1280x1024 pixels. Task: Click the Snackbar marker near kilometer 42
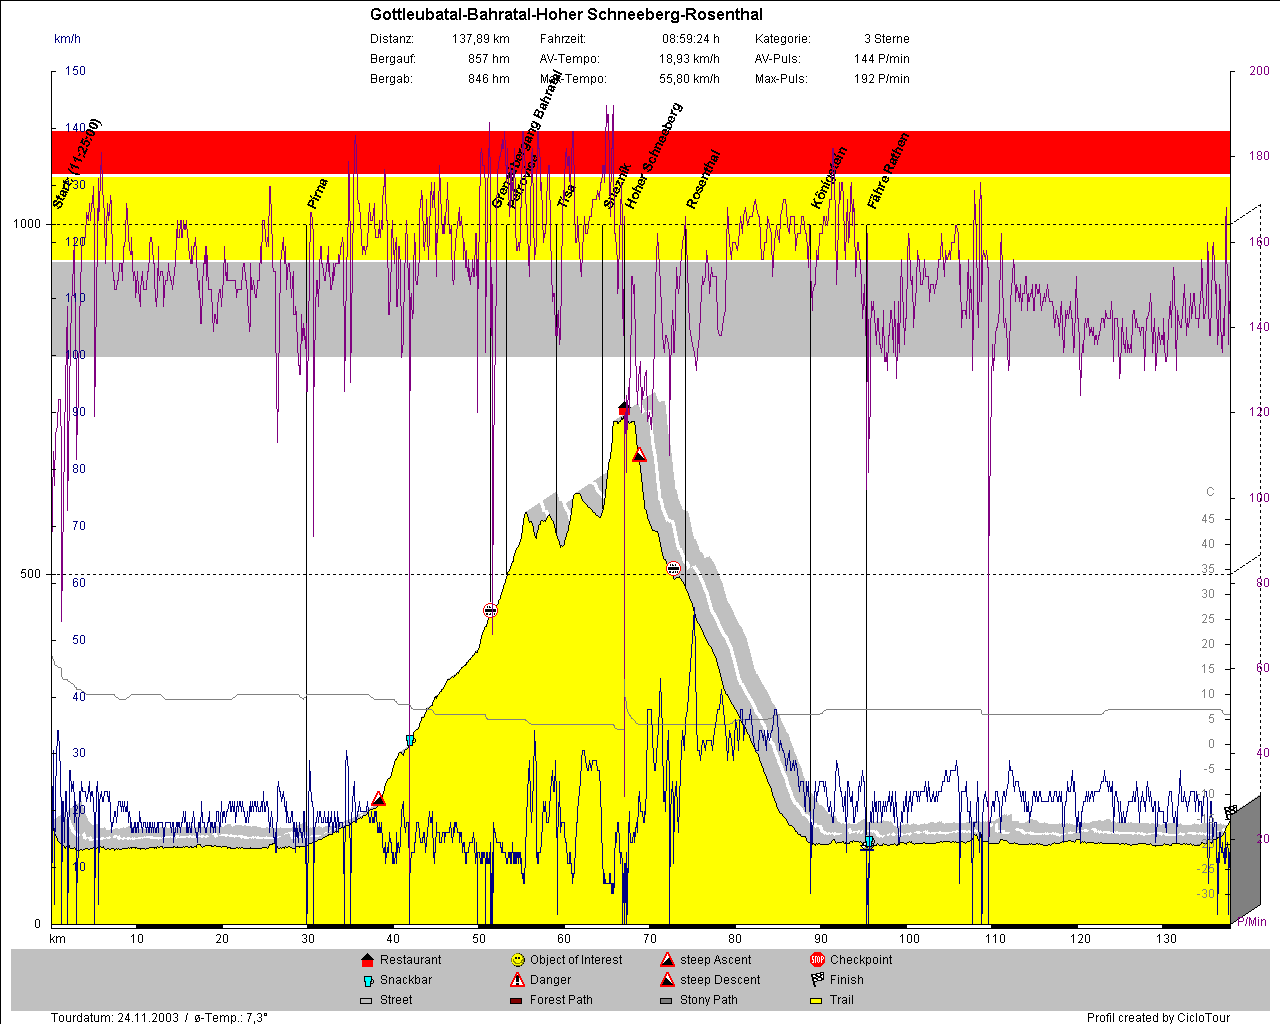410,740
